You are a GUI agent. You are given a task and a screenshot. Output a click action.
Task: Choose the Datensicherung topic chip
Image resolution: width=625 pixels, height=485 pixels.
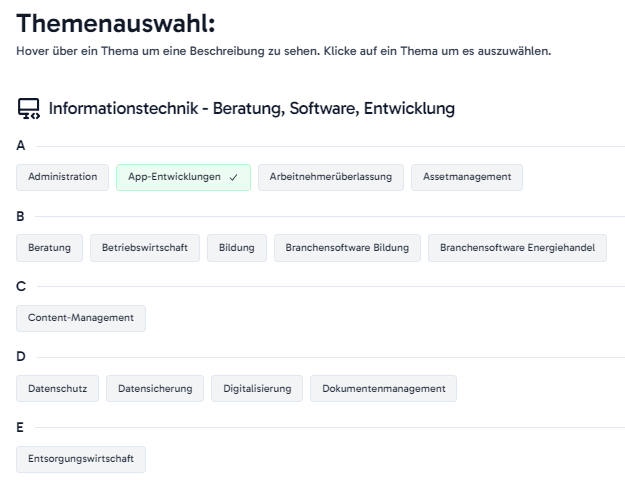(155, 389)
